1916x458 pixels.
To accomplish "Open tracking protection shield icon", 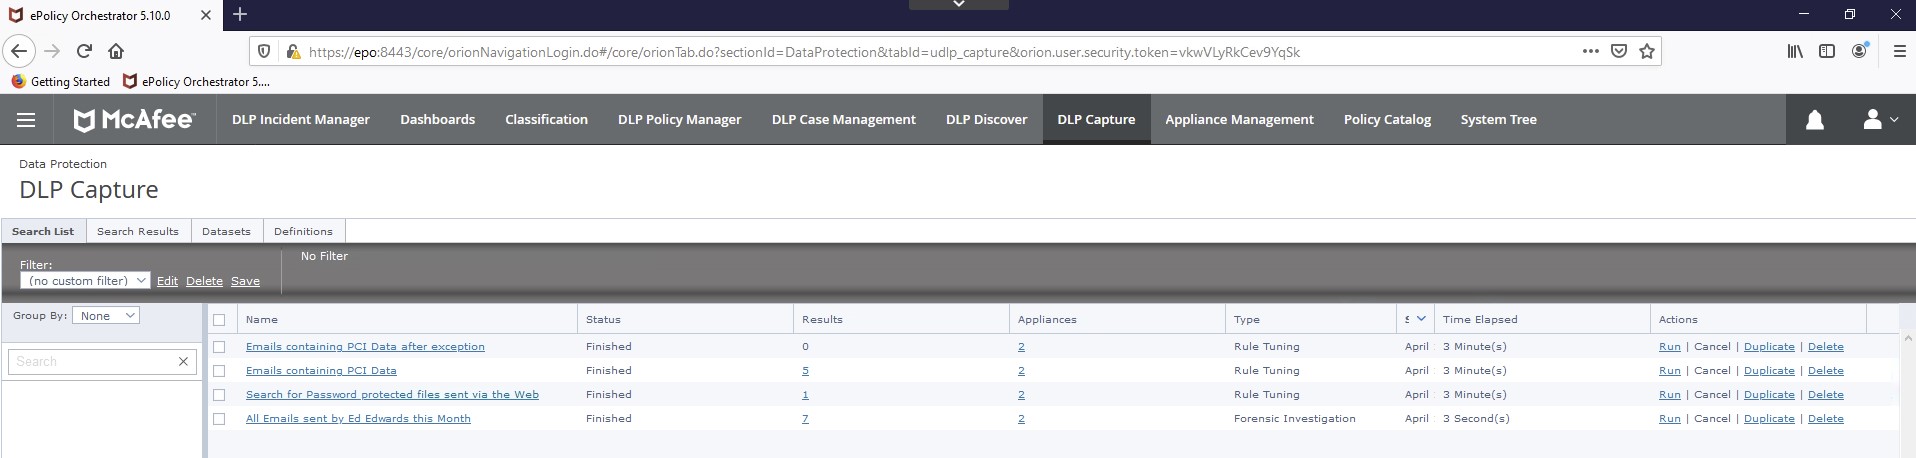I will click(x=264, y=51).
